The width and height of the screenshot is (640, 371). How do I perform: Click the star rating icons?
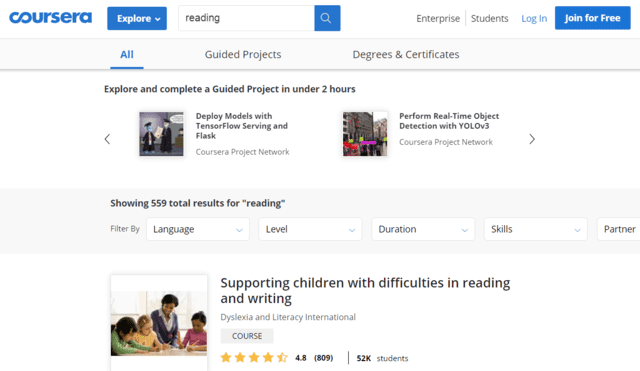(254, 358)
